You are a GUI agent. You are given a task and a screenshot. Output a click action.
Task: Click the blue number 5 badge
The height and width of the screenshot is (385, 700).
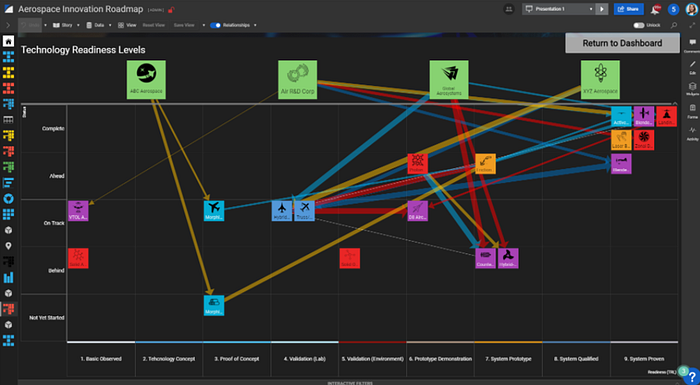[673, 9]
